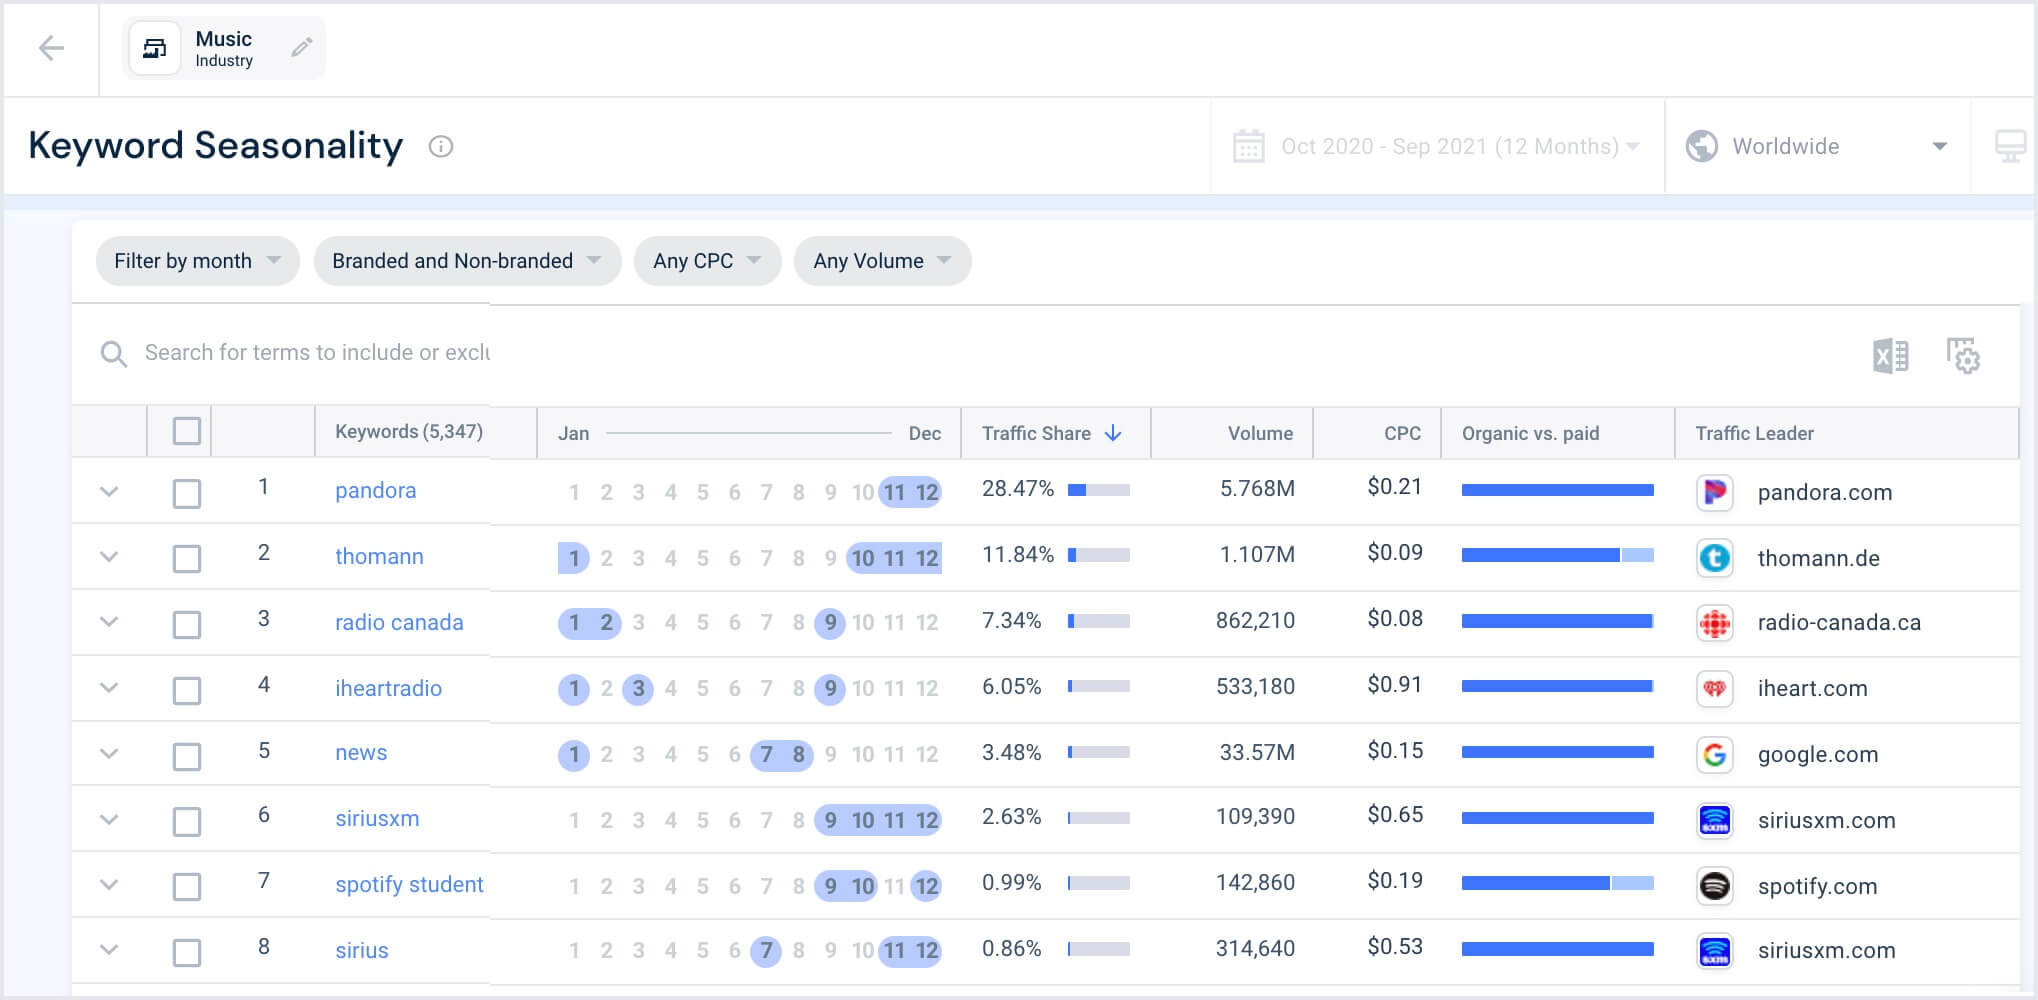
Task: Expand the spotify student row chevron
Action: [109, 884]
